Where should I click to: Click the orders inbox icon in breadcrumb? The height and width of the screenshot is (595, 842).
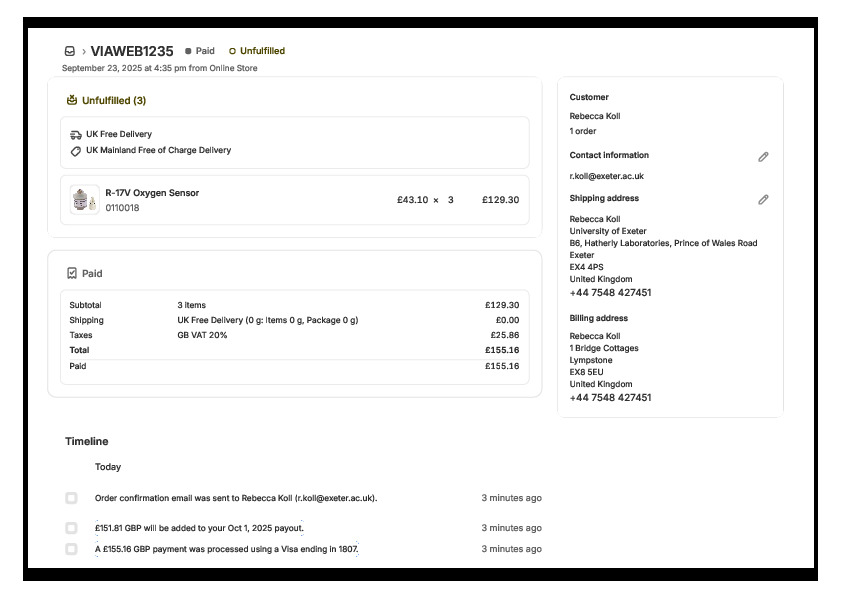tap(69, 51)
